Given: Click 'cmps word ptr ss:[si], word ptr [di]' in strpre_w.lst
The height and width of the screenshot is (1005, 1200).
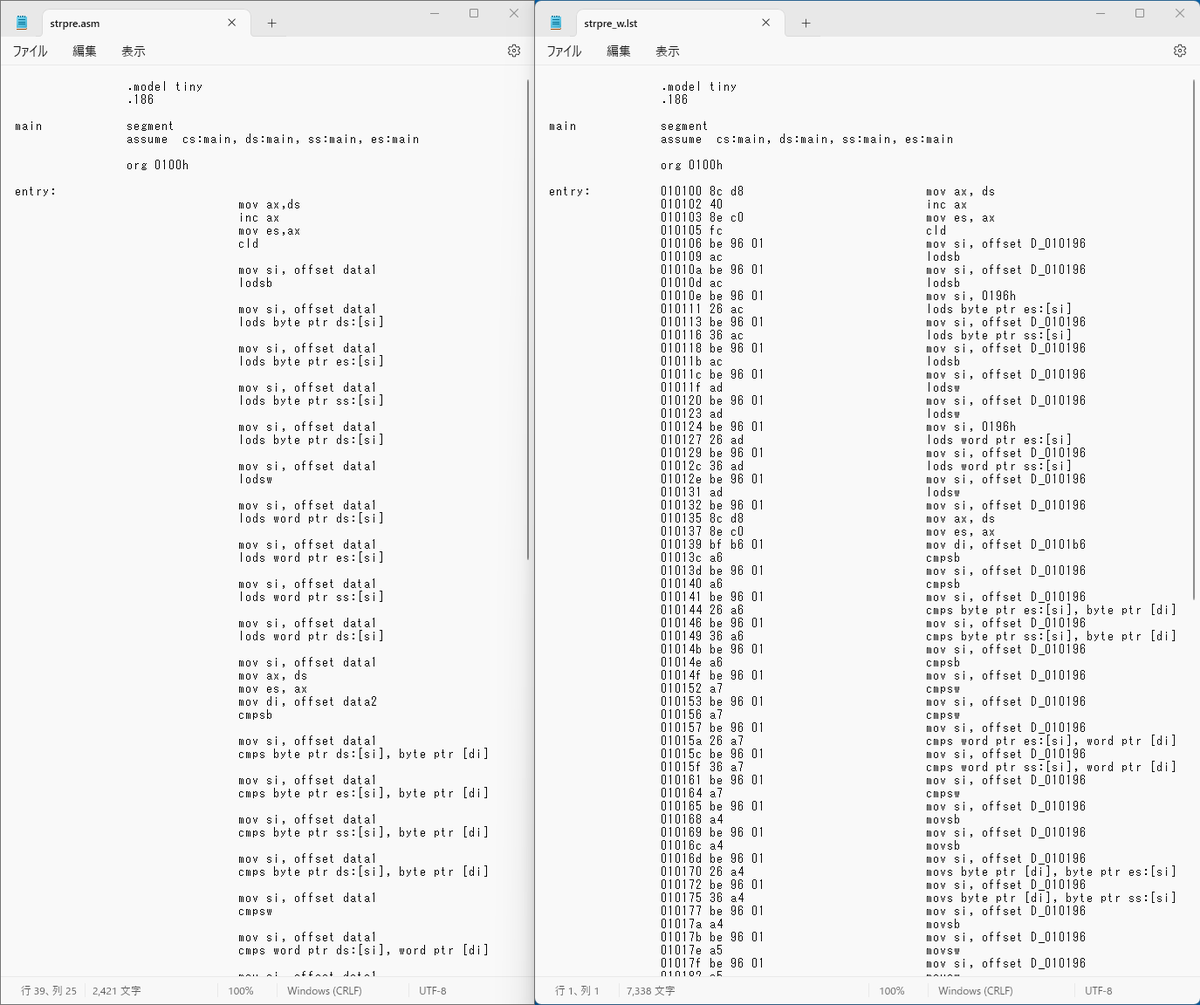Looking at the screenshot, I should point(1051,767).
